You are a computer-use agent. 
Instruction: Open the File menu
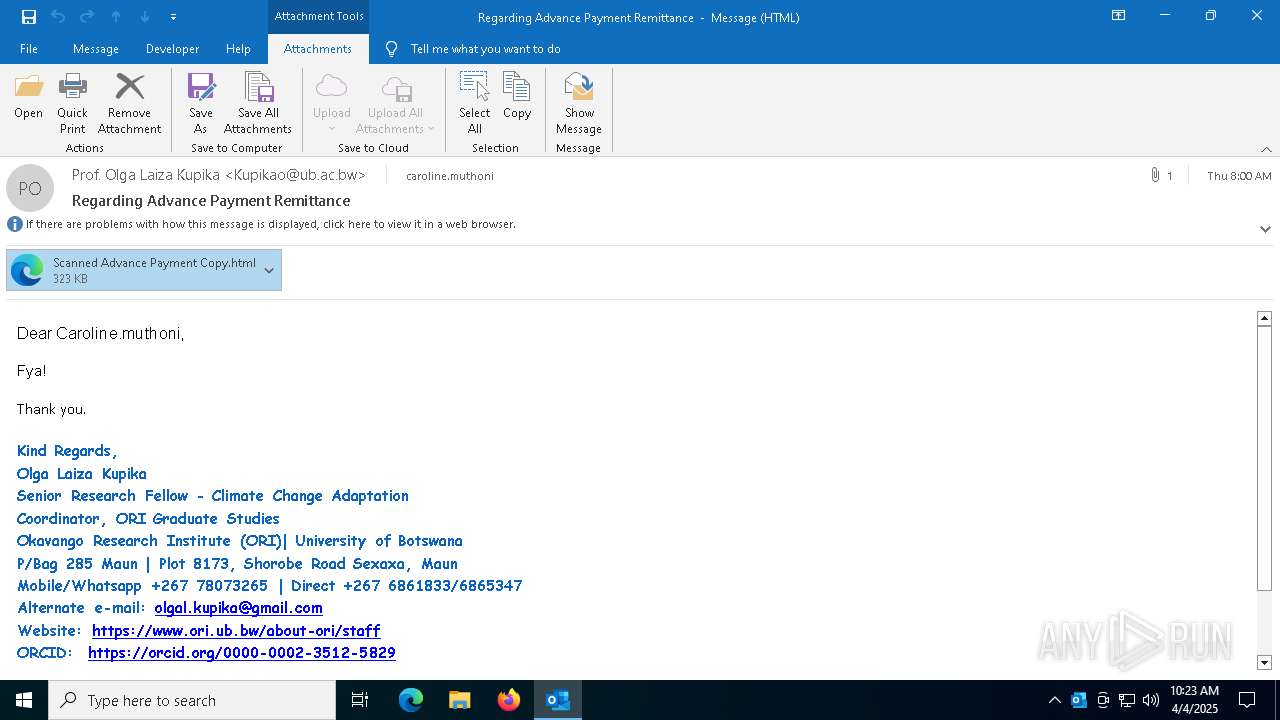coord(29,49)
